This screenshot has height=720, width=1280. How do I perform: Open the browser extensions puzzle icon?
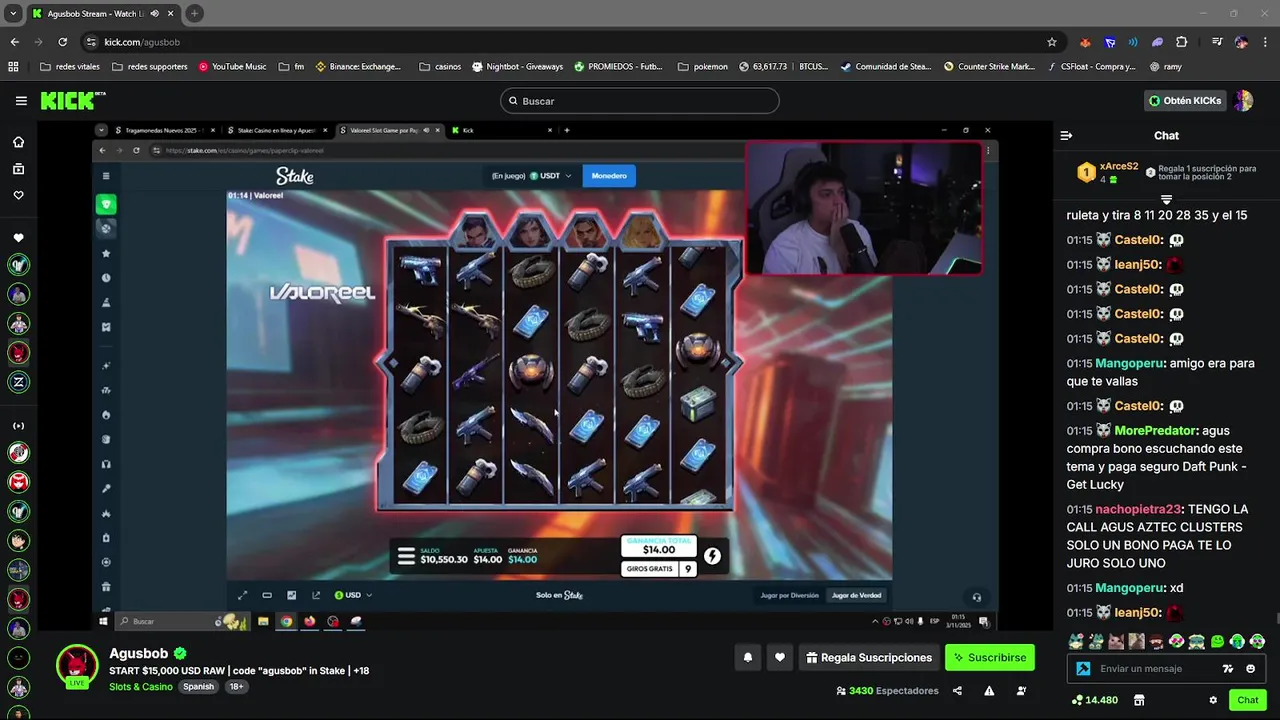pos(1182,42)
